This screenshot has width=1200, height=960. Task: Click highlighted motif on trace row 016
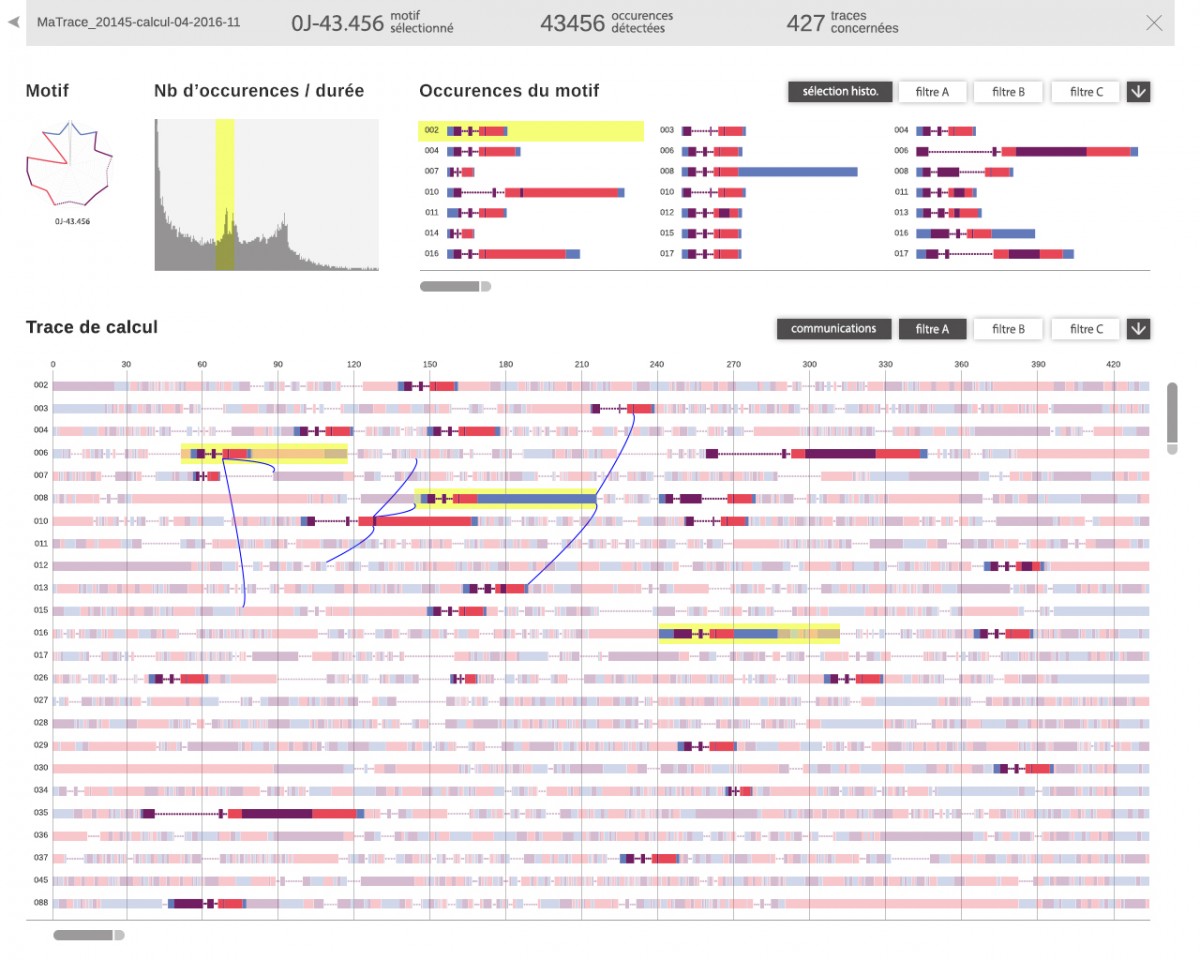pos(748,633)
